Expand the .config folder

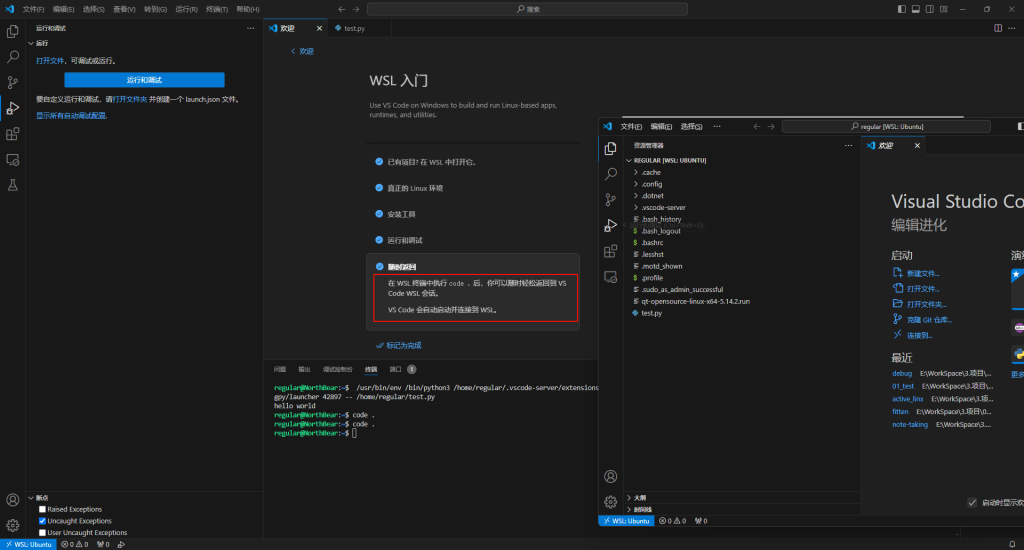click(x=651, y=184)
